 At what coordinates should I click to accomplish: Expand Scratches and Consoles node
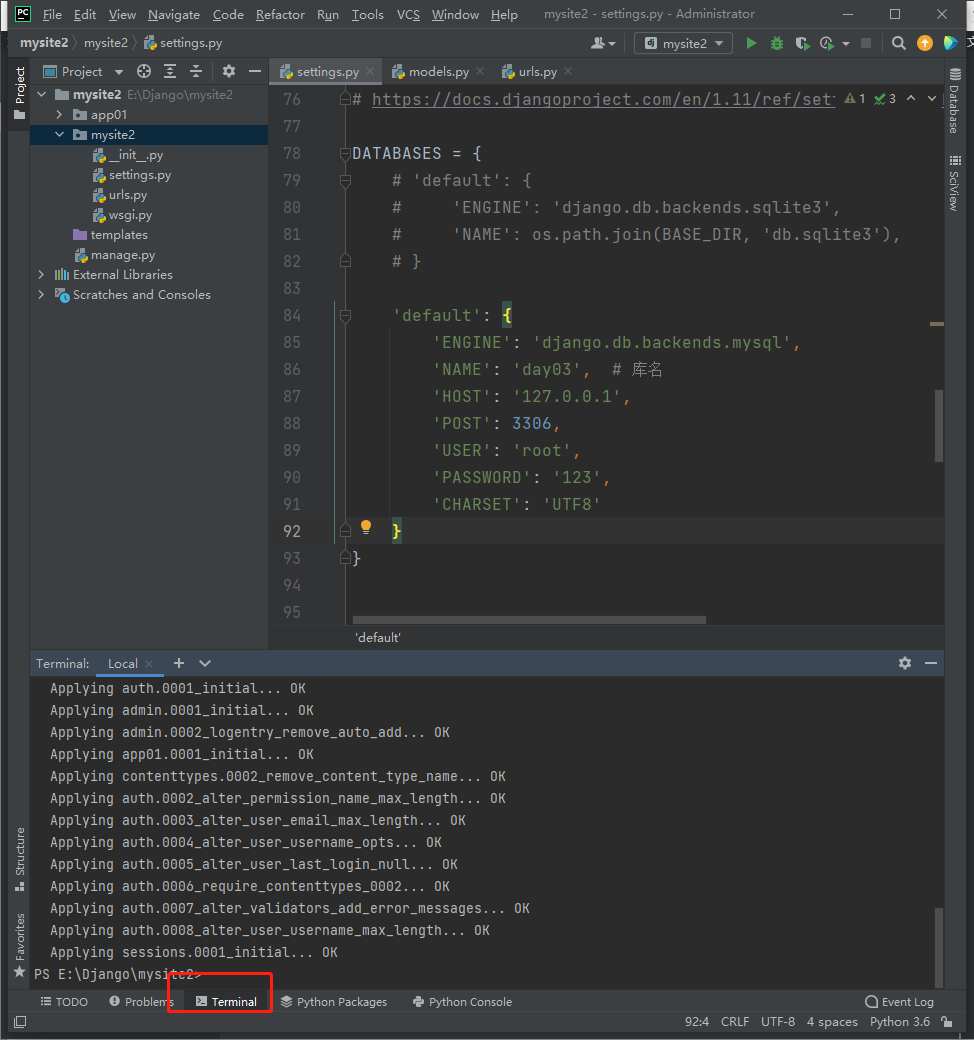[x=41, y=294]
